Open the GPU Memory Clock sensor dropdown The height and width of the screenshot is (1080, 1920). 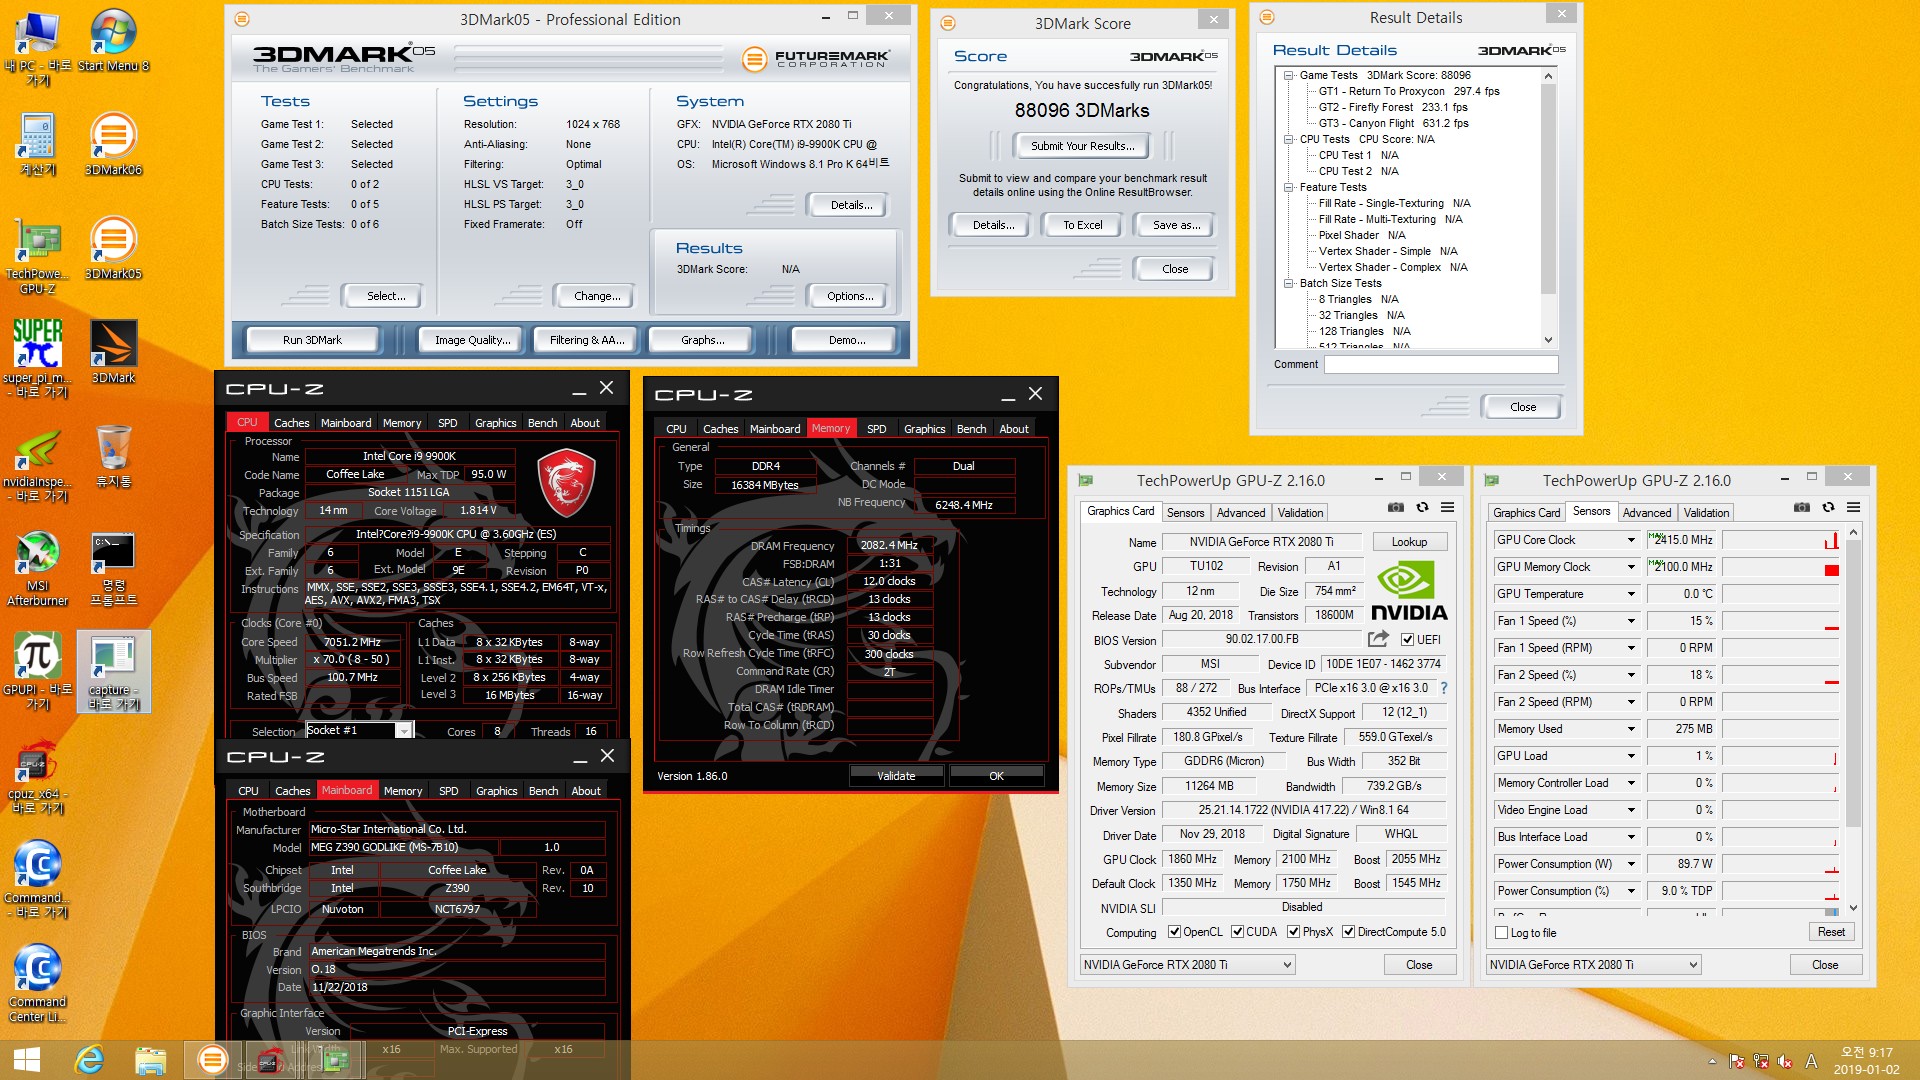(1631, 567)
